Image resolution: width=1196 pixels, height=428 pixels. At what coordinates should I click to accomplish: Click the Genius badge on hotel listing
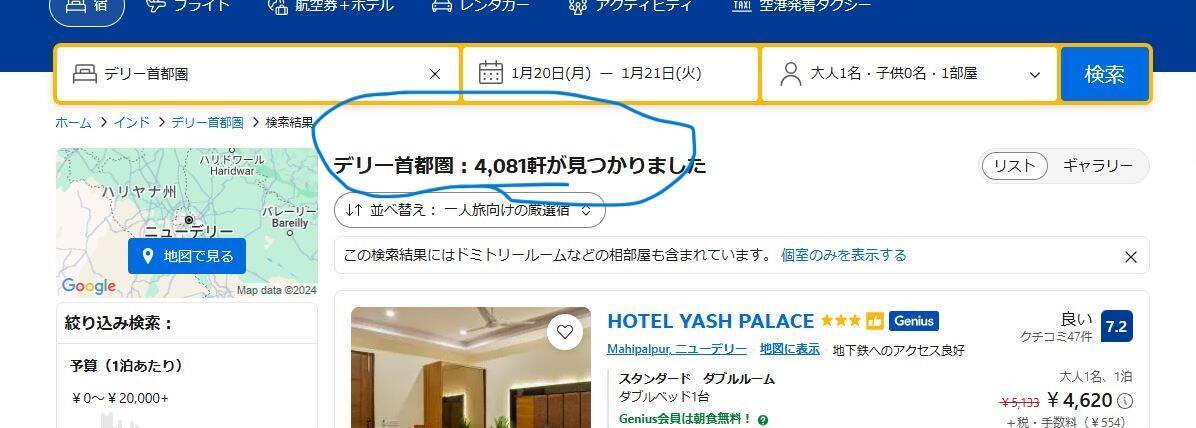click(x=913, y=321)
